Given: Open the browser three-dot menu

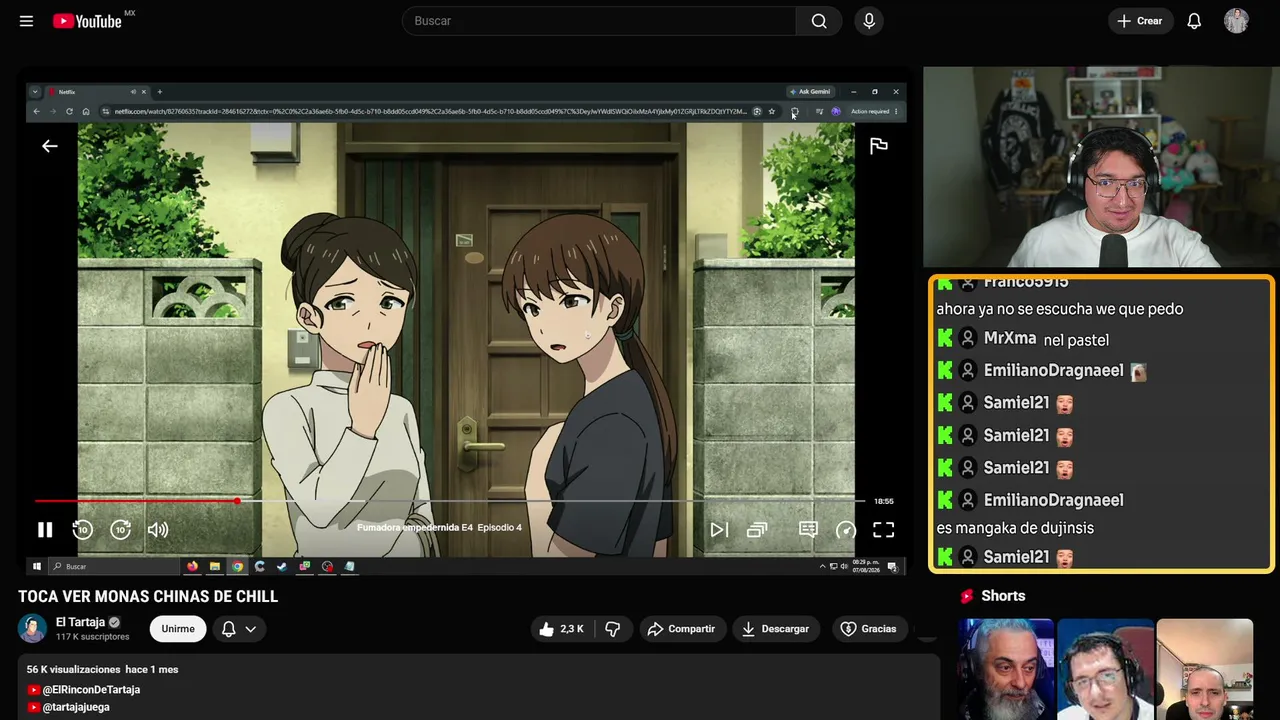Looking at the screenshot, I should click(896, 111).
